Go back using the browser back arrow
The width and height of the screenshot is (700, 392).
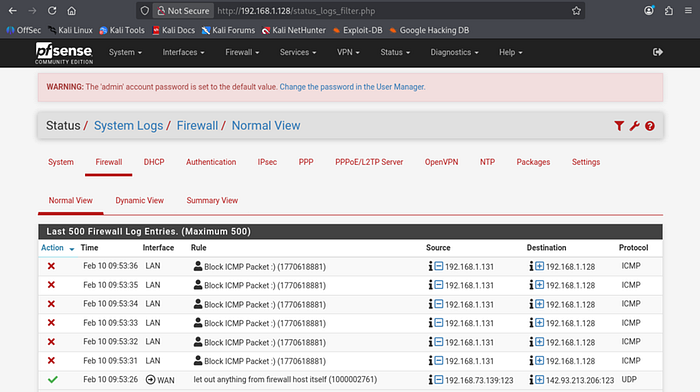[12, 11]
